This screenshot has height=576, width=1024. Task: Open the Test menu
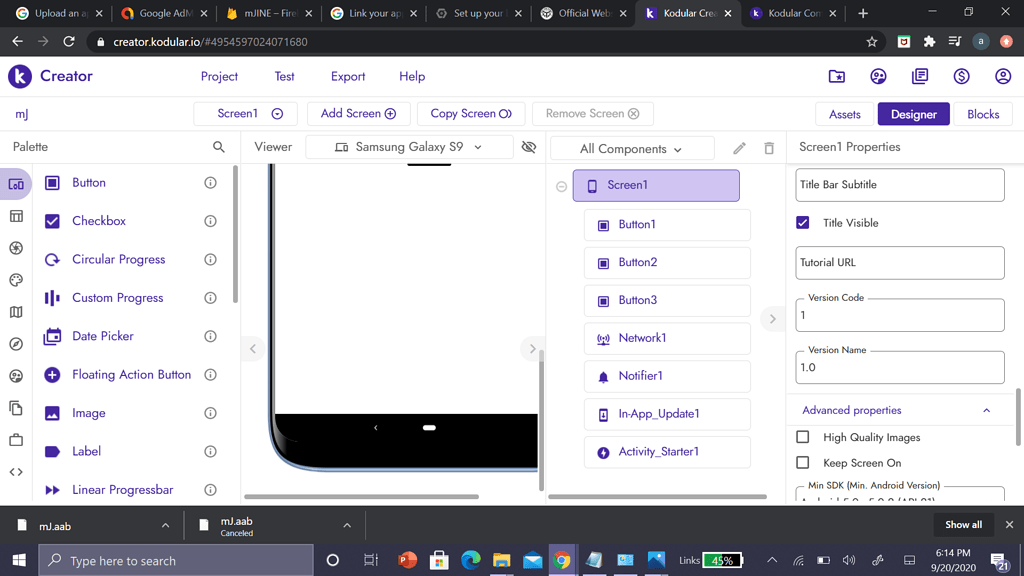[x=284, y=76]
